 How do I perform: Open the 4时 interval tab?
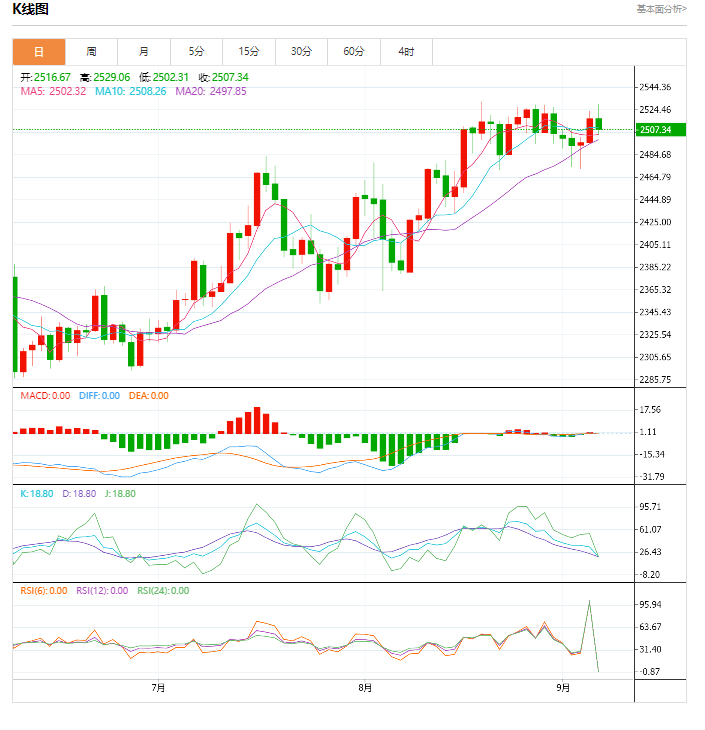point(407,52)
